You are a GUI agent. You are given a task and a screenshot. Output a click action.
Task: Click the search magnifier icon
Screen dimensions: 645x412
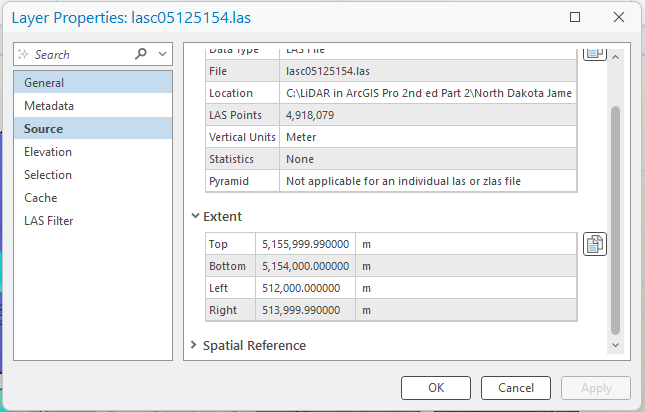pos(141,54)
